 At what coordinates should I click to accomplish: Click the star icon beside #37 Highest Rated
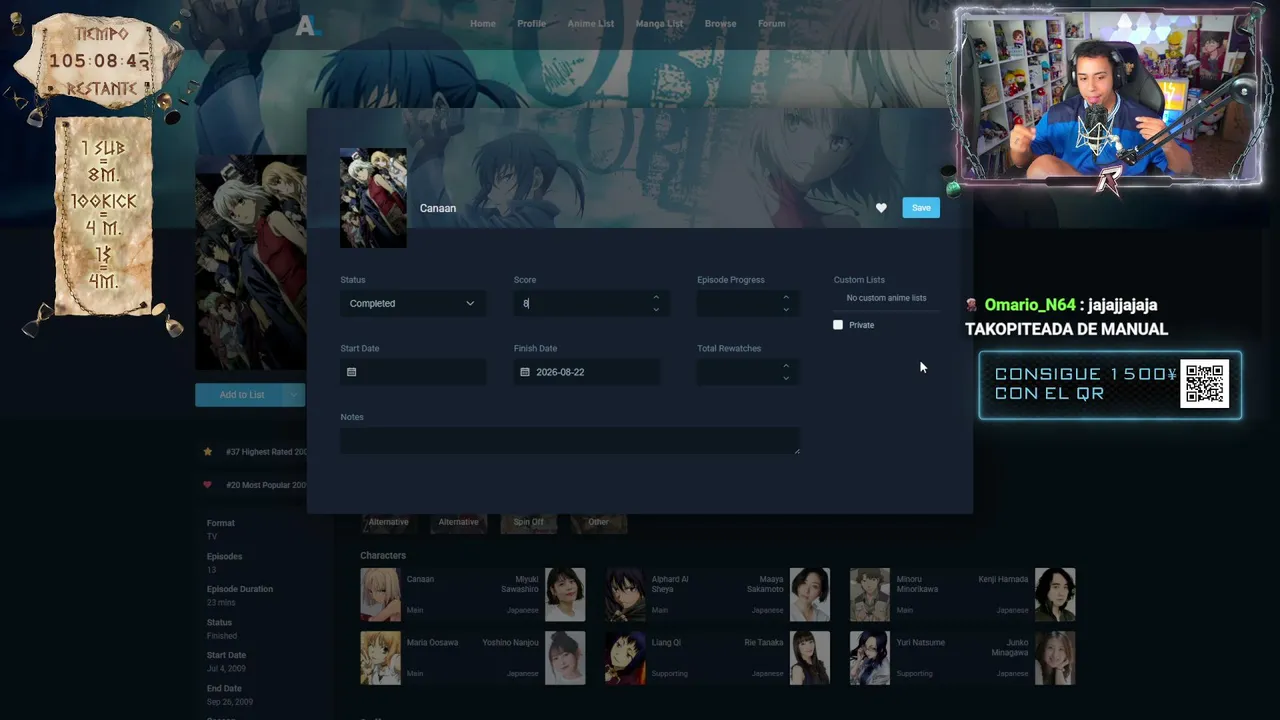pyautogui.click(x=208, y=452)
